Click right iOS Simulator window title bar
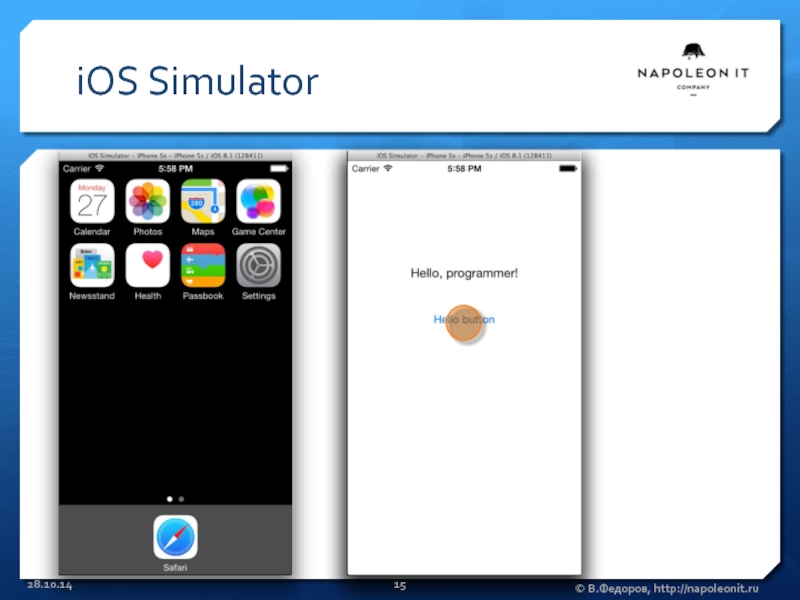800x600 pixels. [x=464, y=156]
